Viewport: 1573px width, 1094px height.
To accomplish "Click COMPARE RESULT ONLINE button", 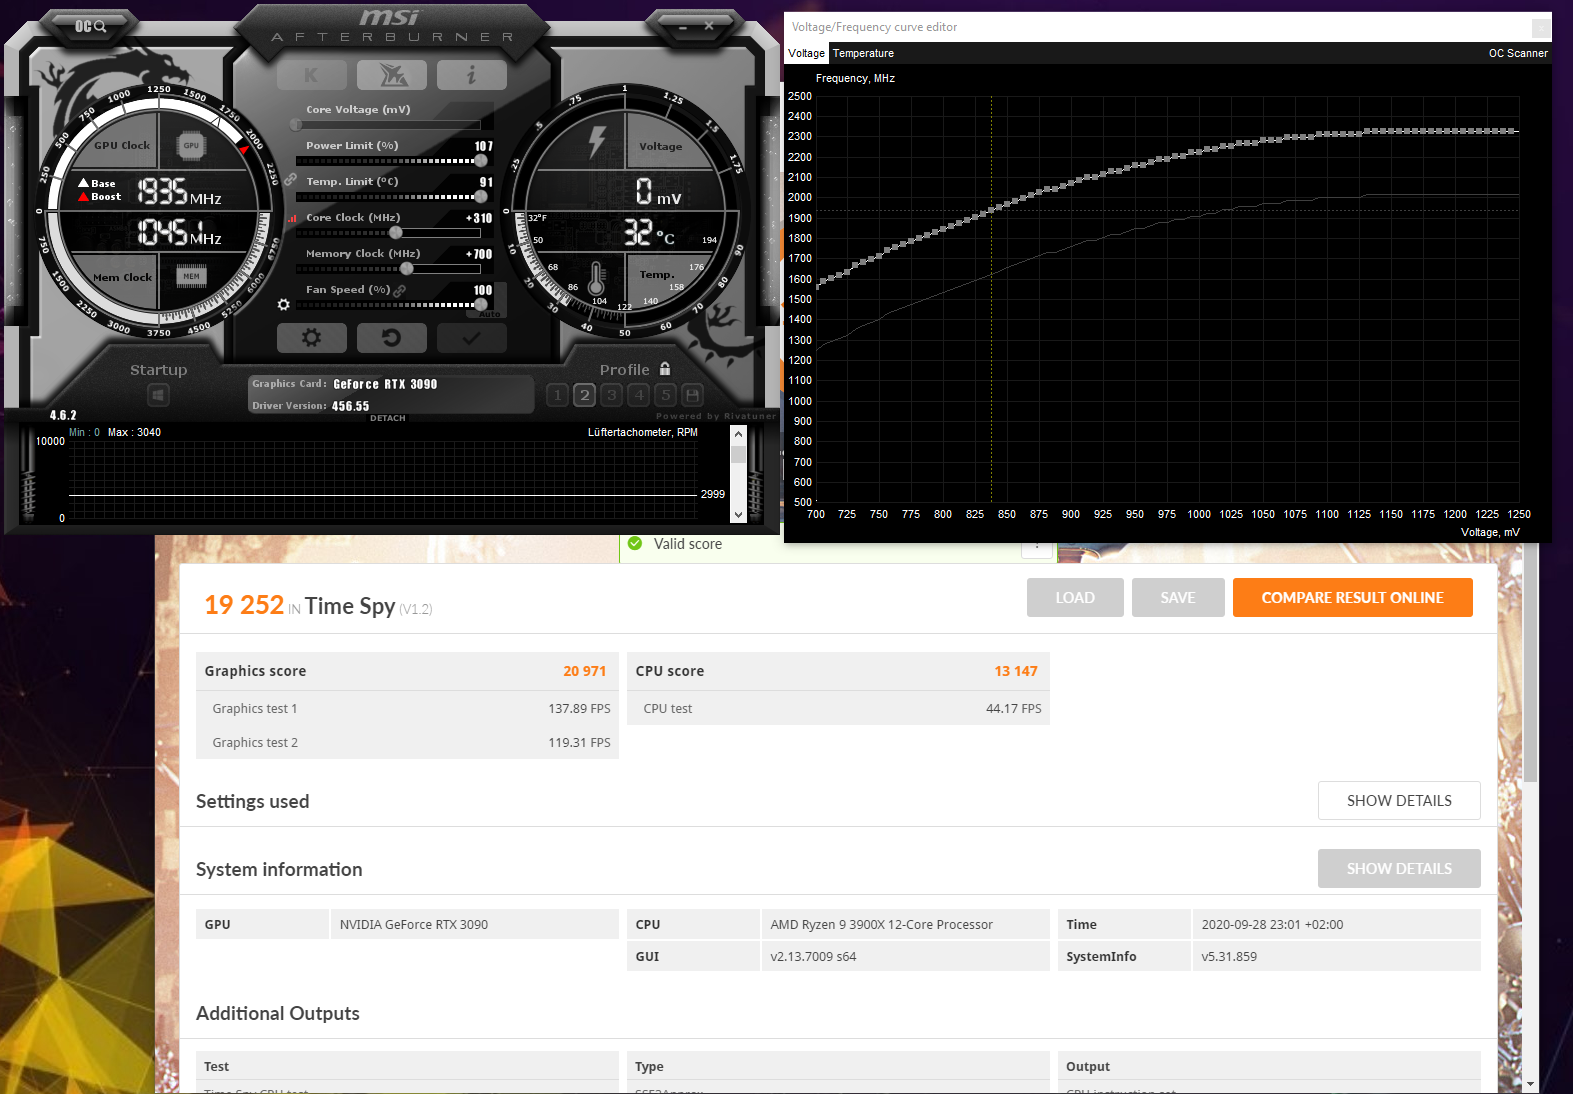I will click(x=1353, y=598).
